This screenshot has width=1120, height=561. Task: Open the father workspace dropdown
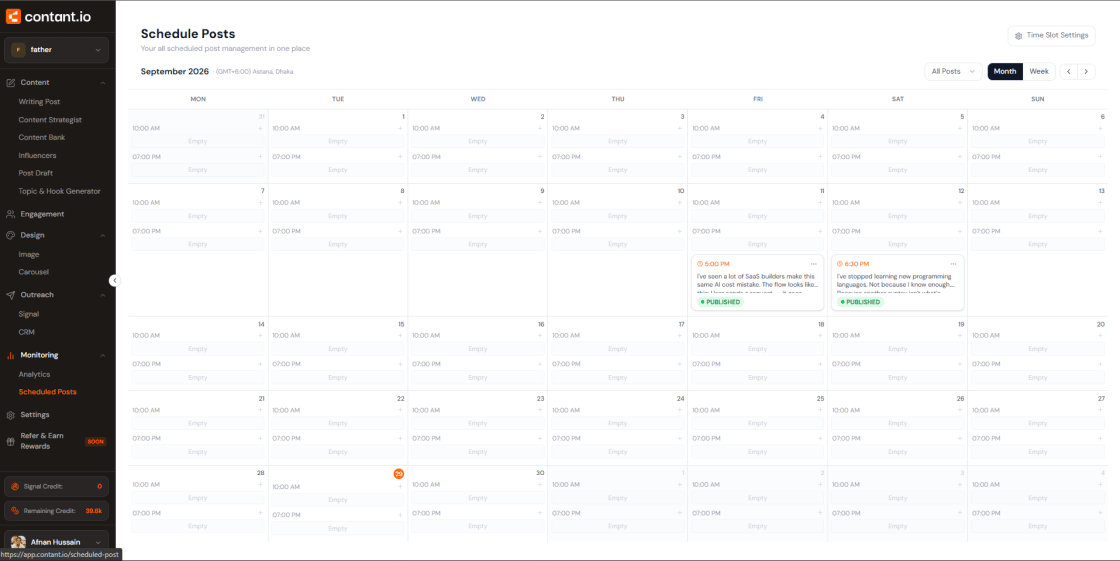tap(56, 50)
